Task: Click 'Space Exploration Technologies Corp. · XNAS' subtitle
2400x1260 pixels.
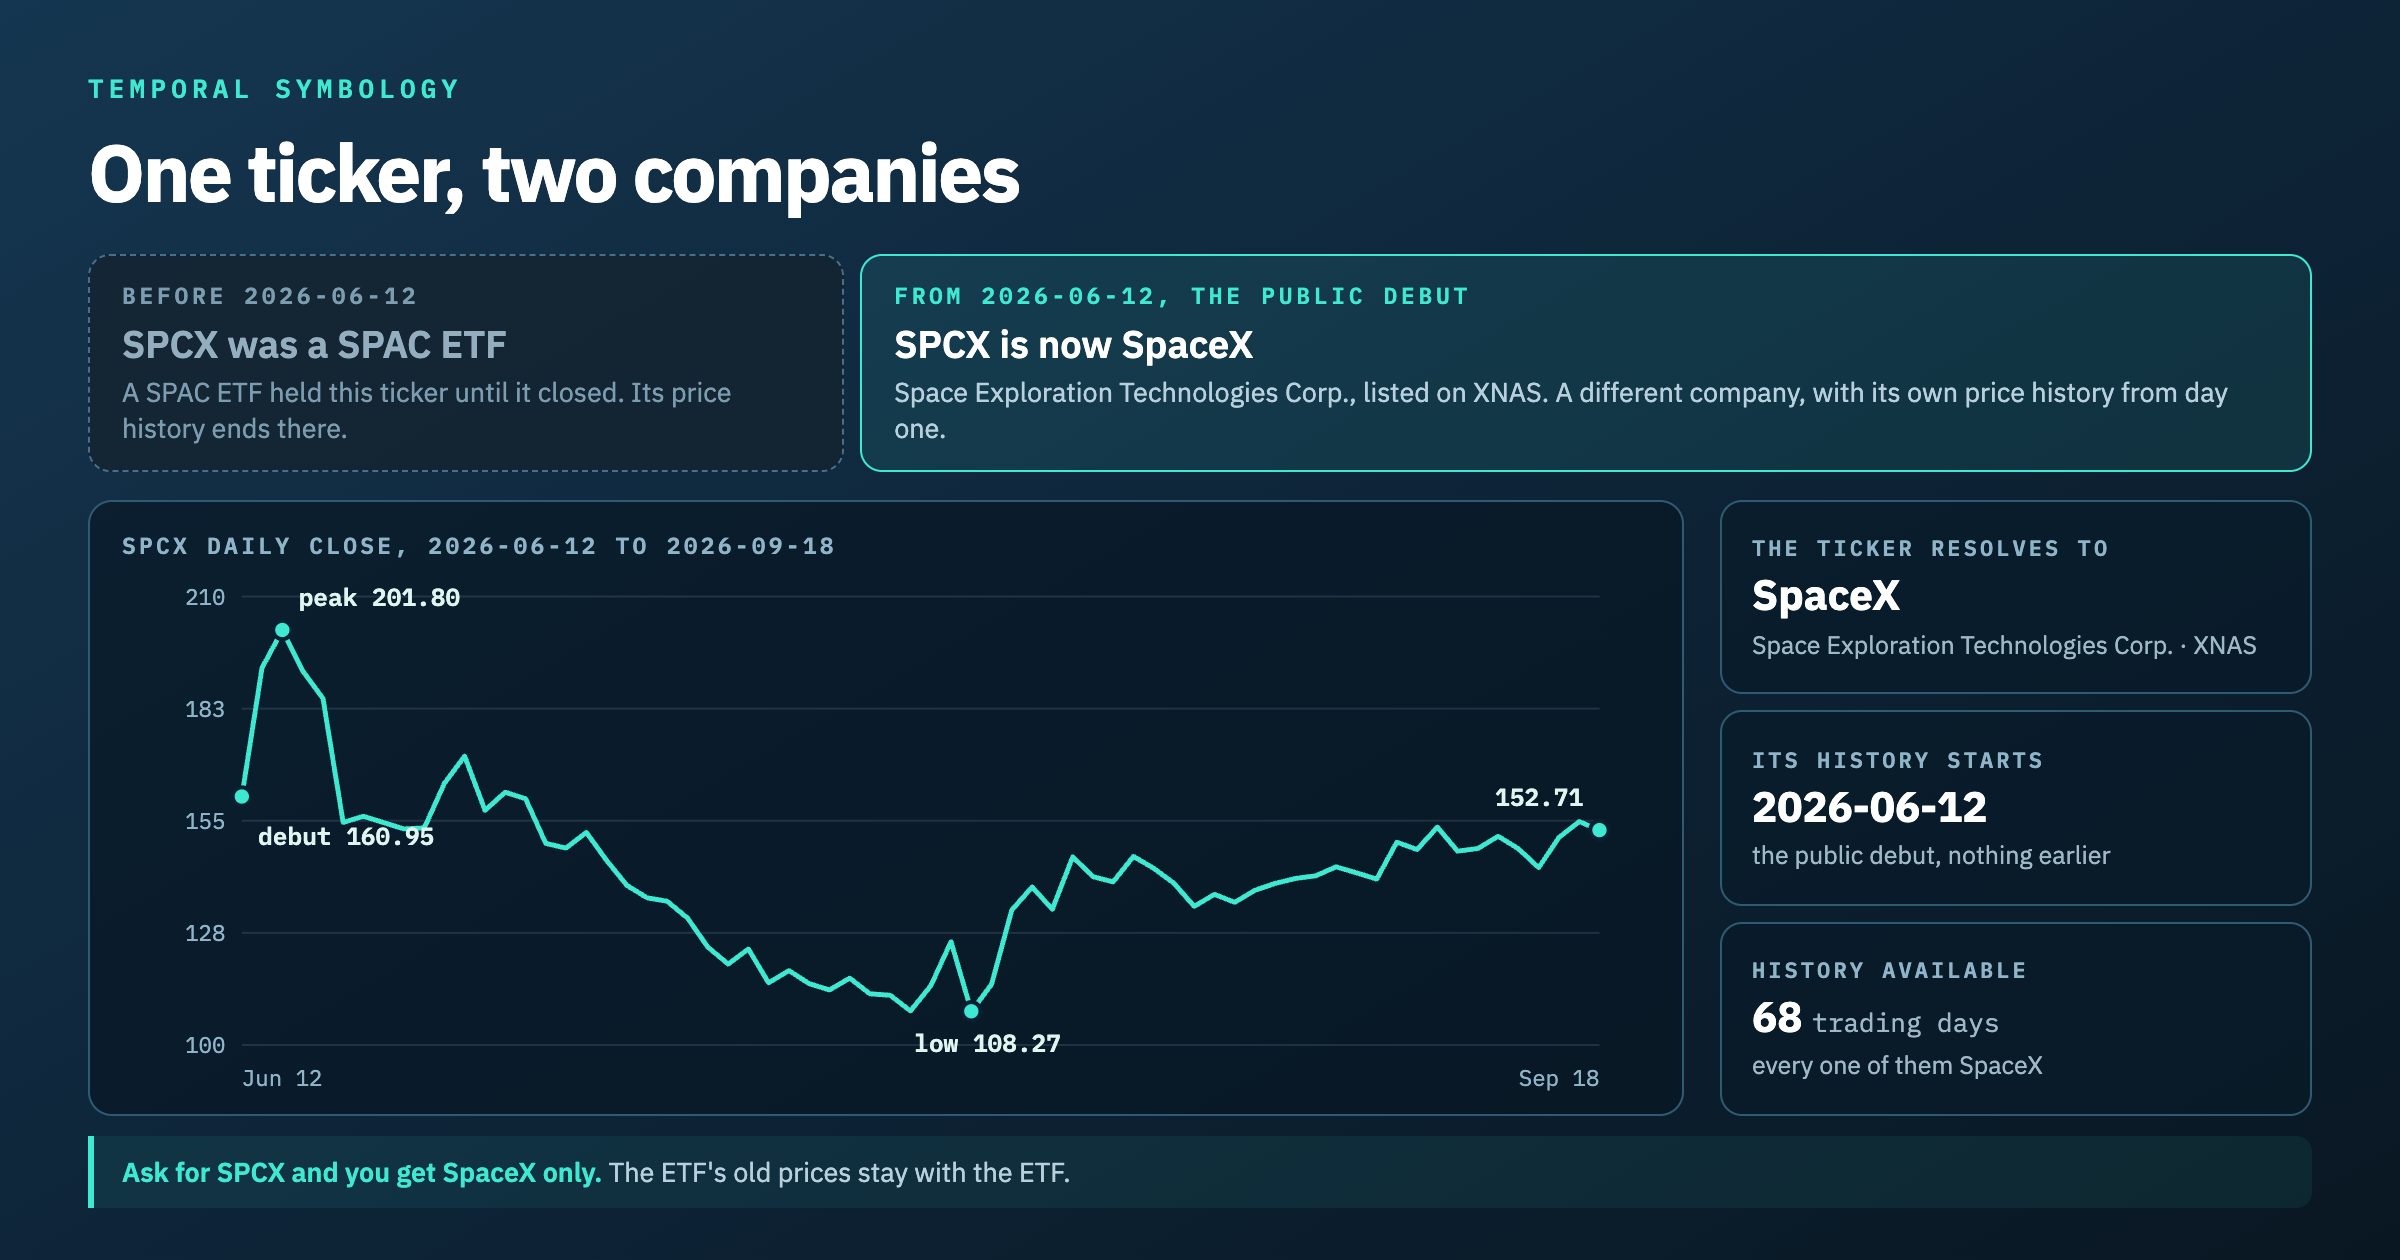Action: coord(2004,646)
